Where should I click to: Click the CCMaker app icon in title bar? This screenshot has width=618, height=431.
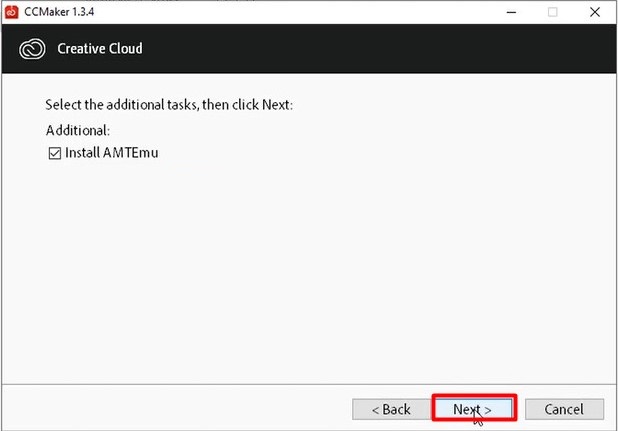point(11,13)
